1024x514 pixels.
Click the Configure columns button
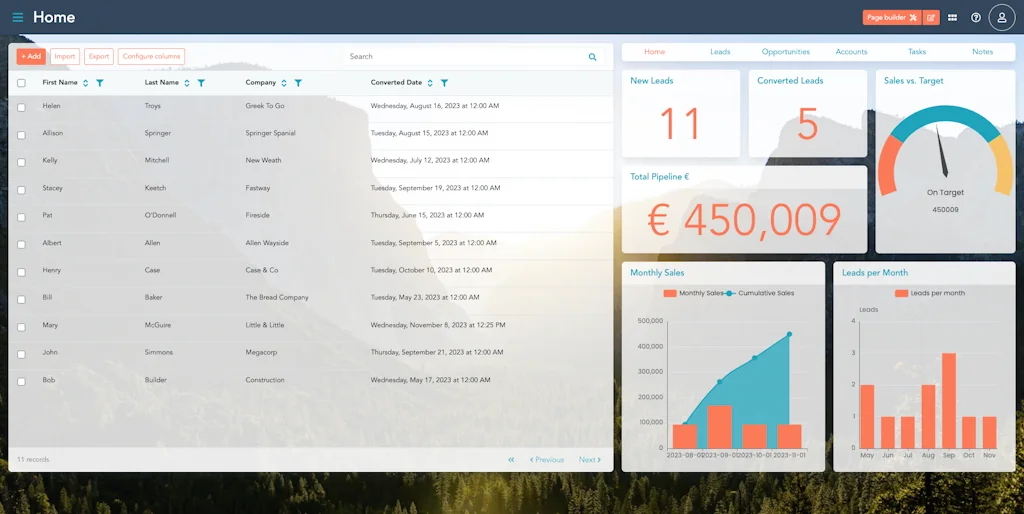152,57
